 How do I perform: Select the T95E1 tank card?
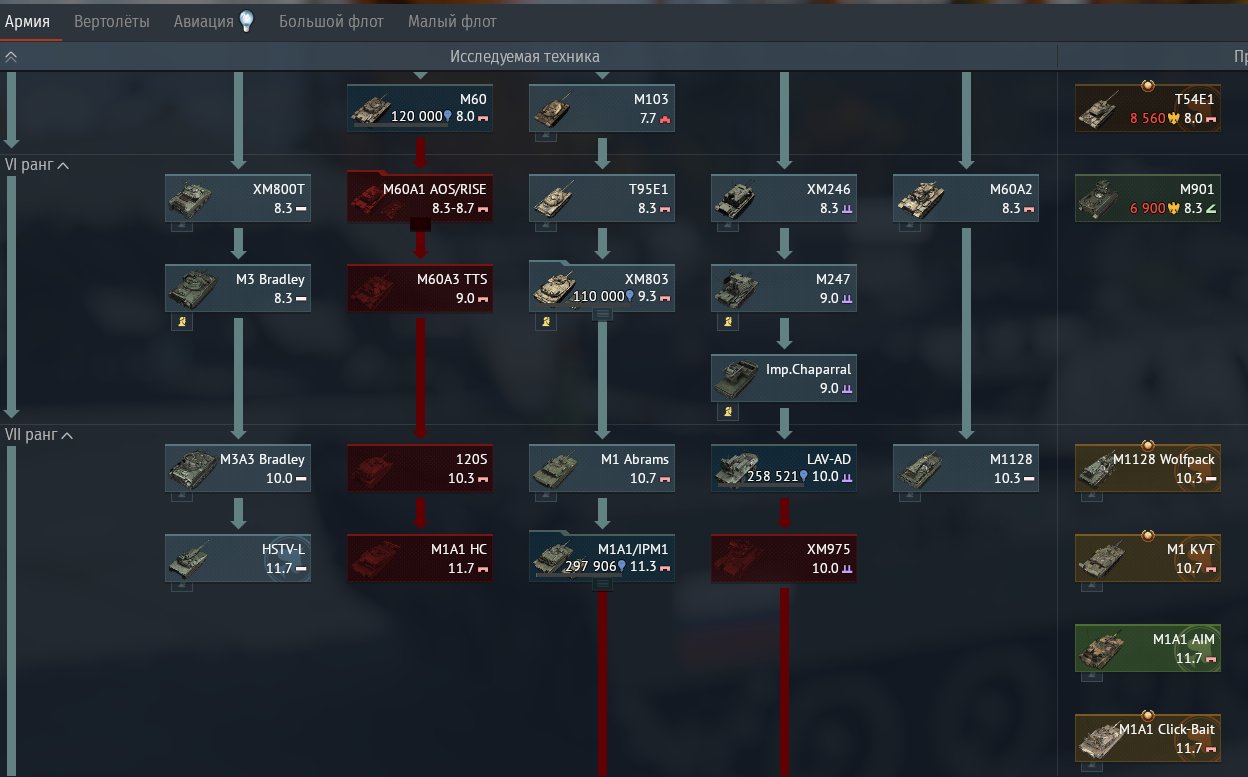coord(602,197)
